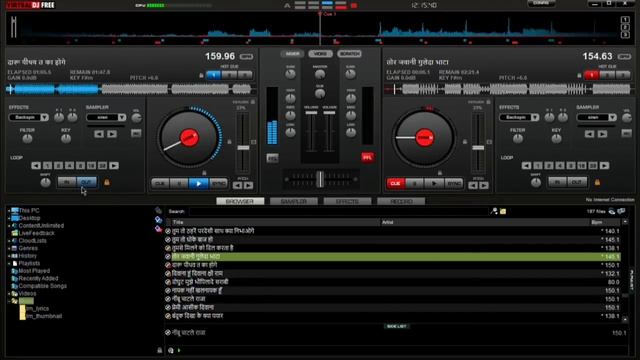This screenshot has width=640, height=360.
Task: Click the Bpm column header
Action: [596, 222]
